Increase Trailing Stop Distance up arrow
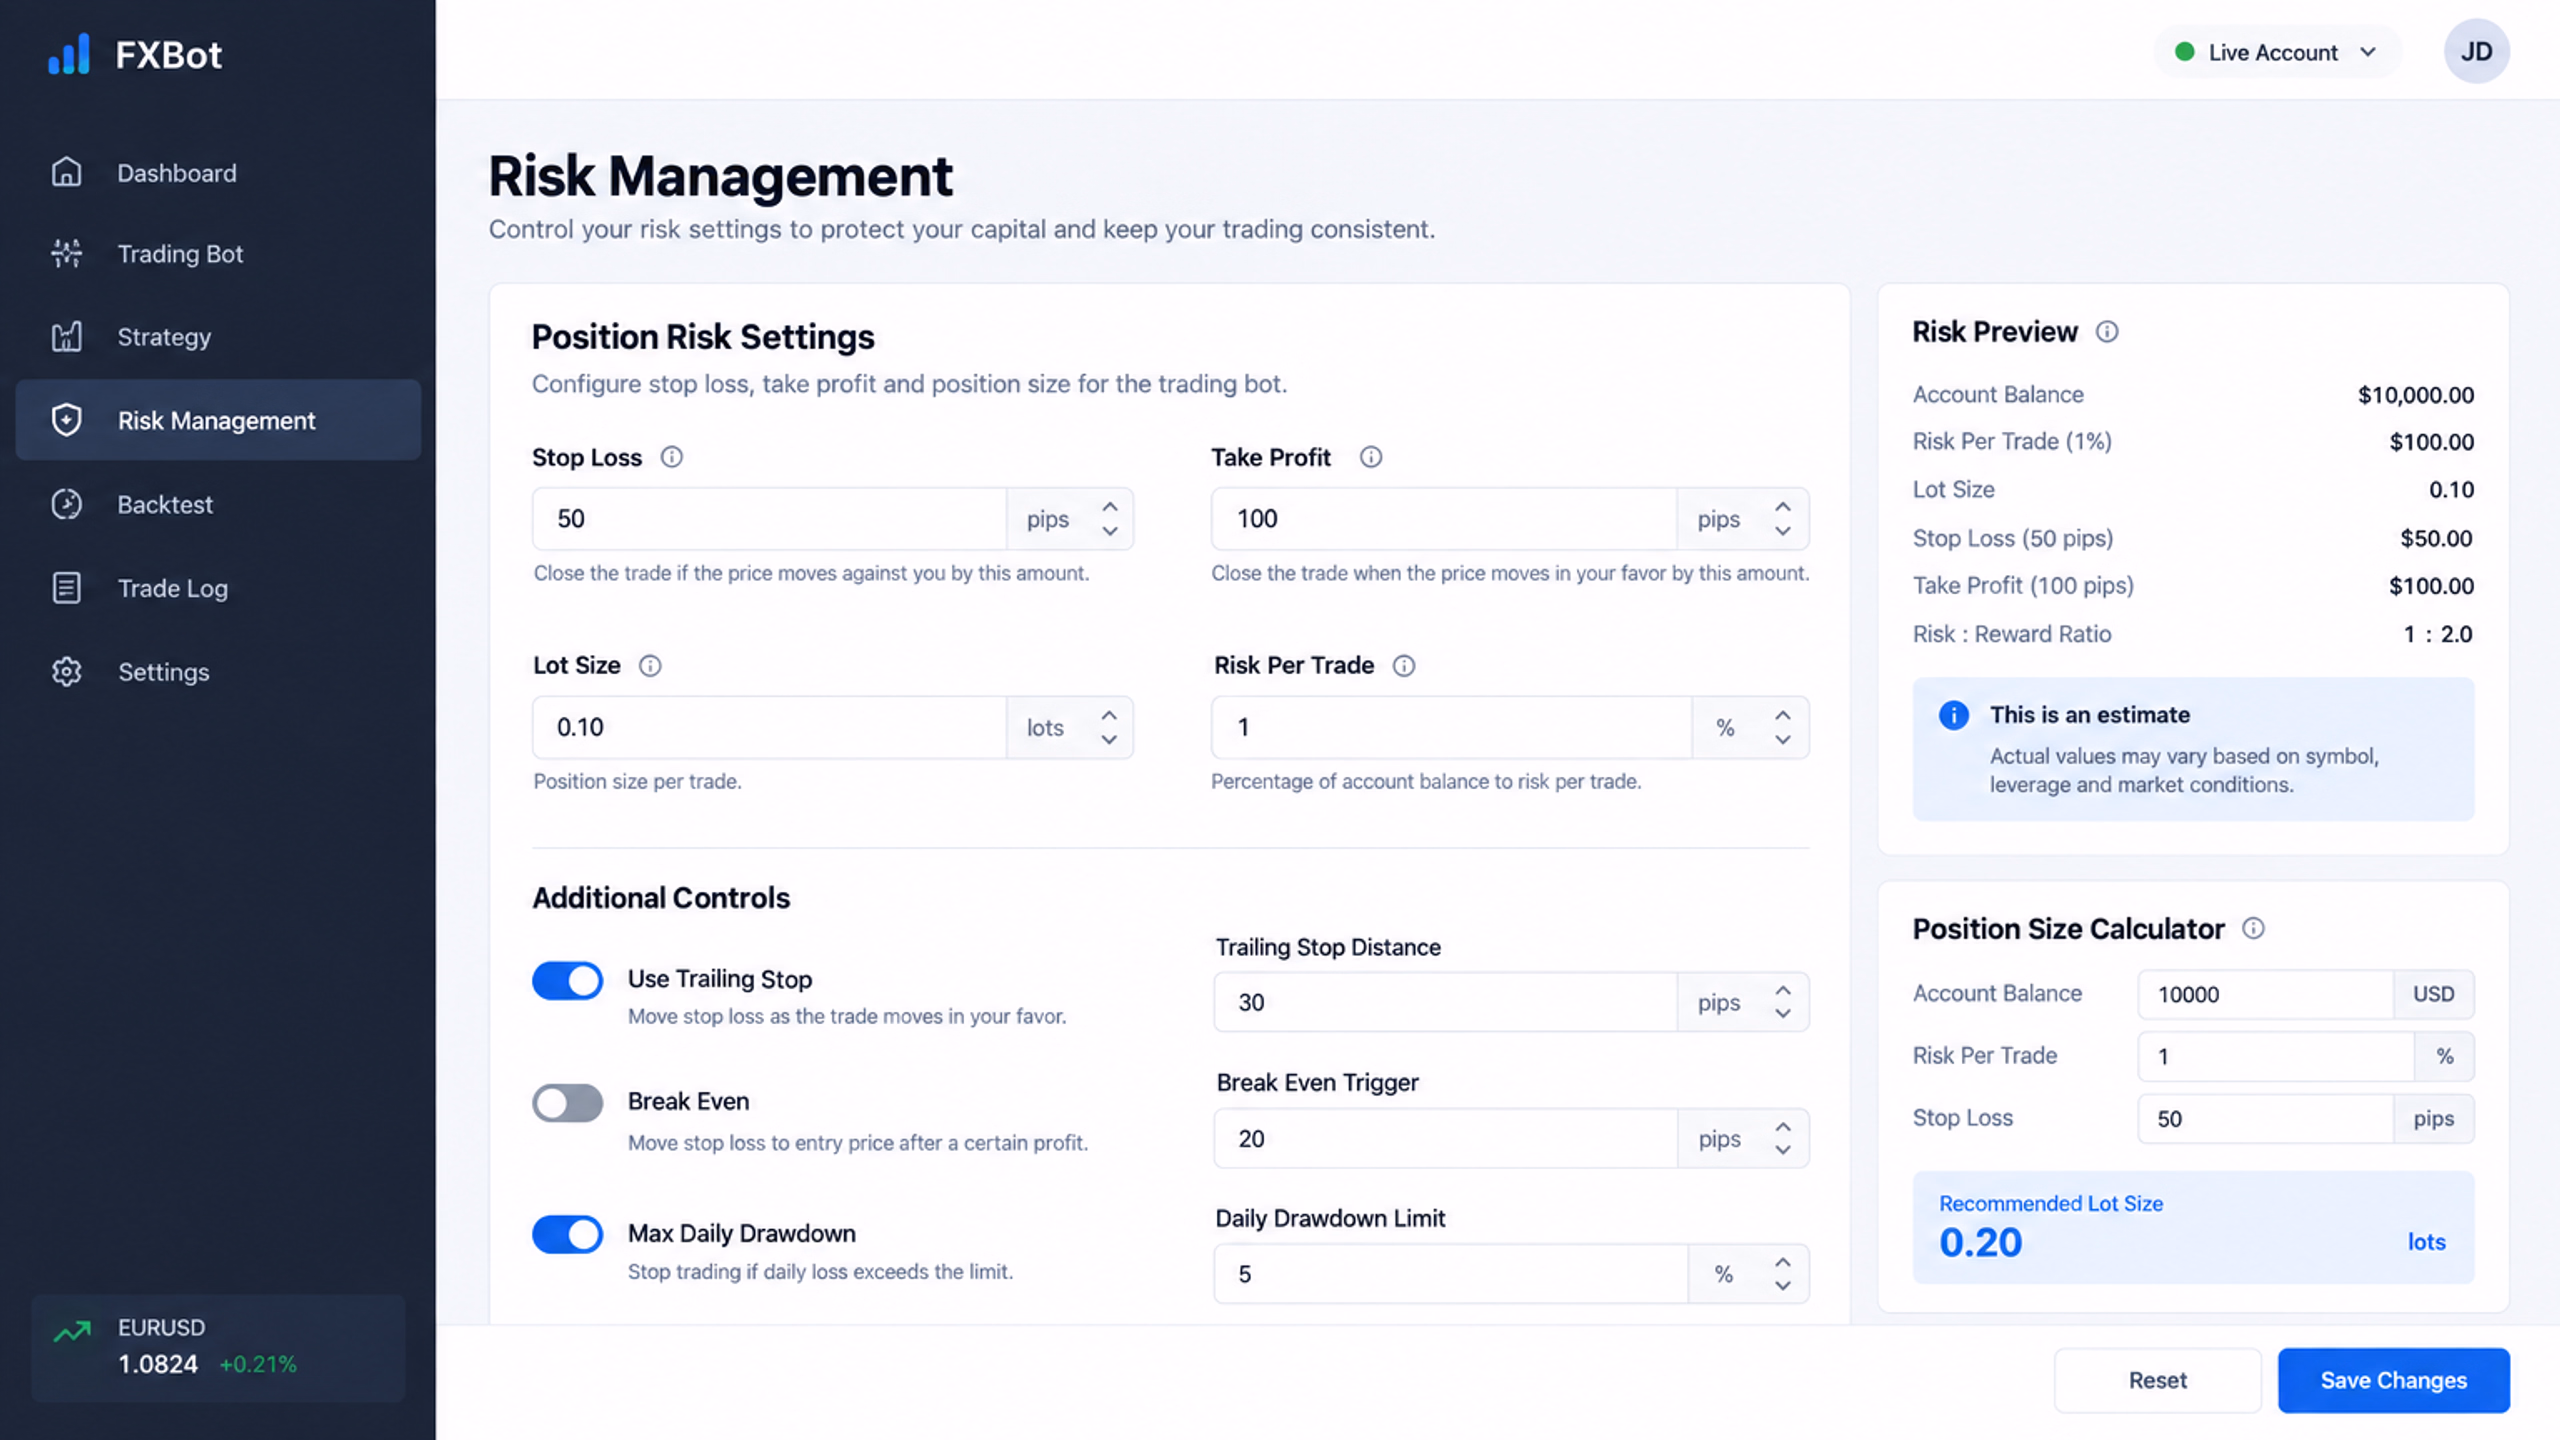Viewport: 2560px width, 1440px height. click(x=1783, y=989)
